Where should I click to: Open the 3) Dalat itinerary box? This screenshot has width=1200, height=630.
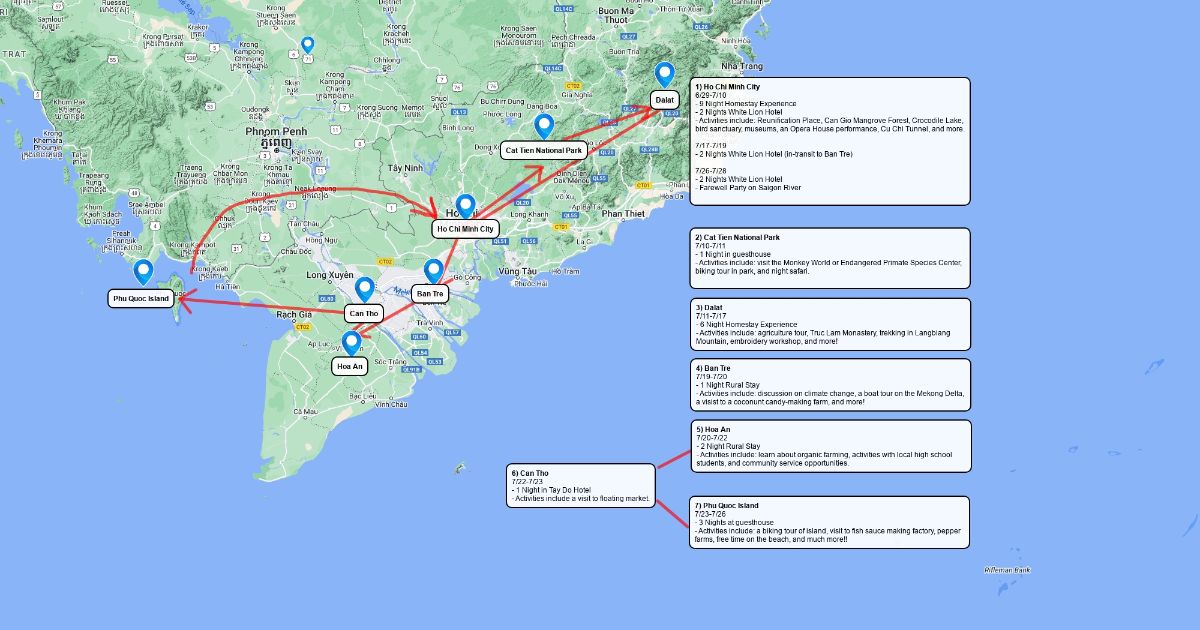(x=830, y=324)
